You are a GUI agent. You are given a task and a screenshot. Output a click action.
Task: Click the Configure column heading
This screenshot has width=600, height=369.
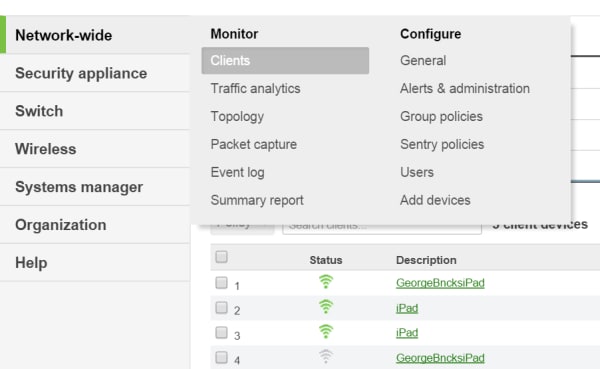(x=430, y=34)
